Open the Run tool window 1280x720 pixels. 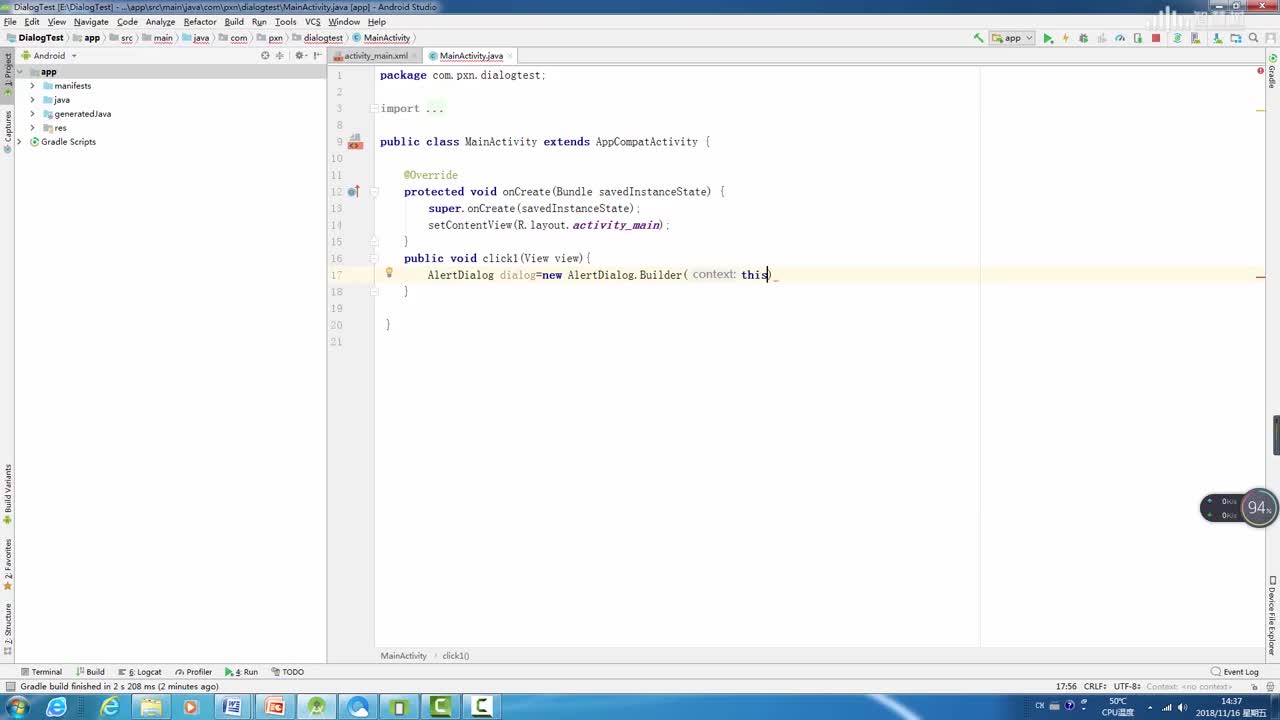click(x=241, y=672)
